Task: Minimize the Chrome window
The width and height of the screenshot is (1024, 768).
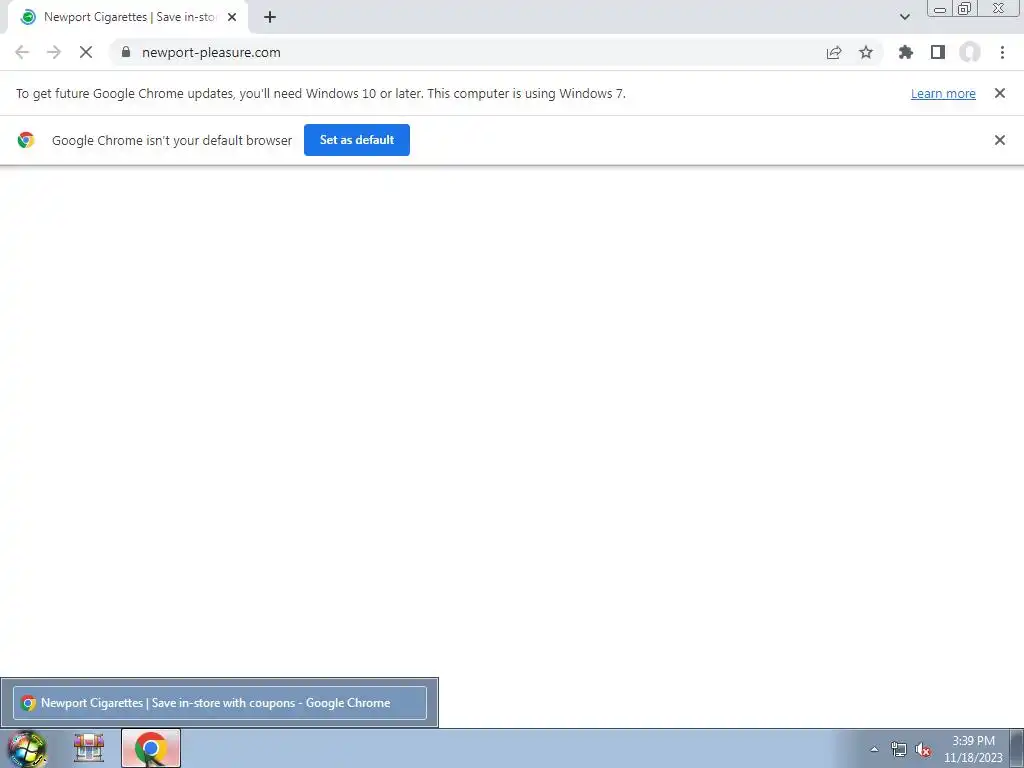Action: (x=940, y=9)
